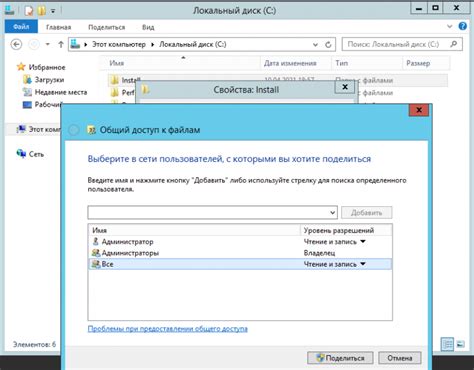
Task: Open Explorer help question mark icon
Action: (x=463, y=26)
